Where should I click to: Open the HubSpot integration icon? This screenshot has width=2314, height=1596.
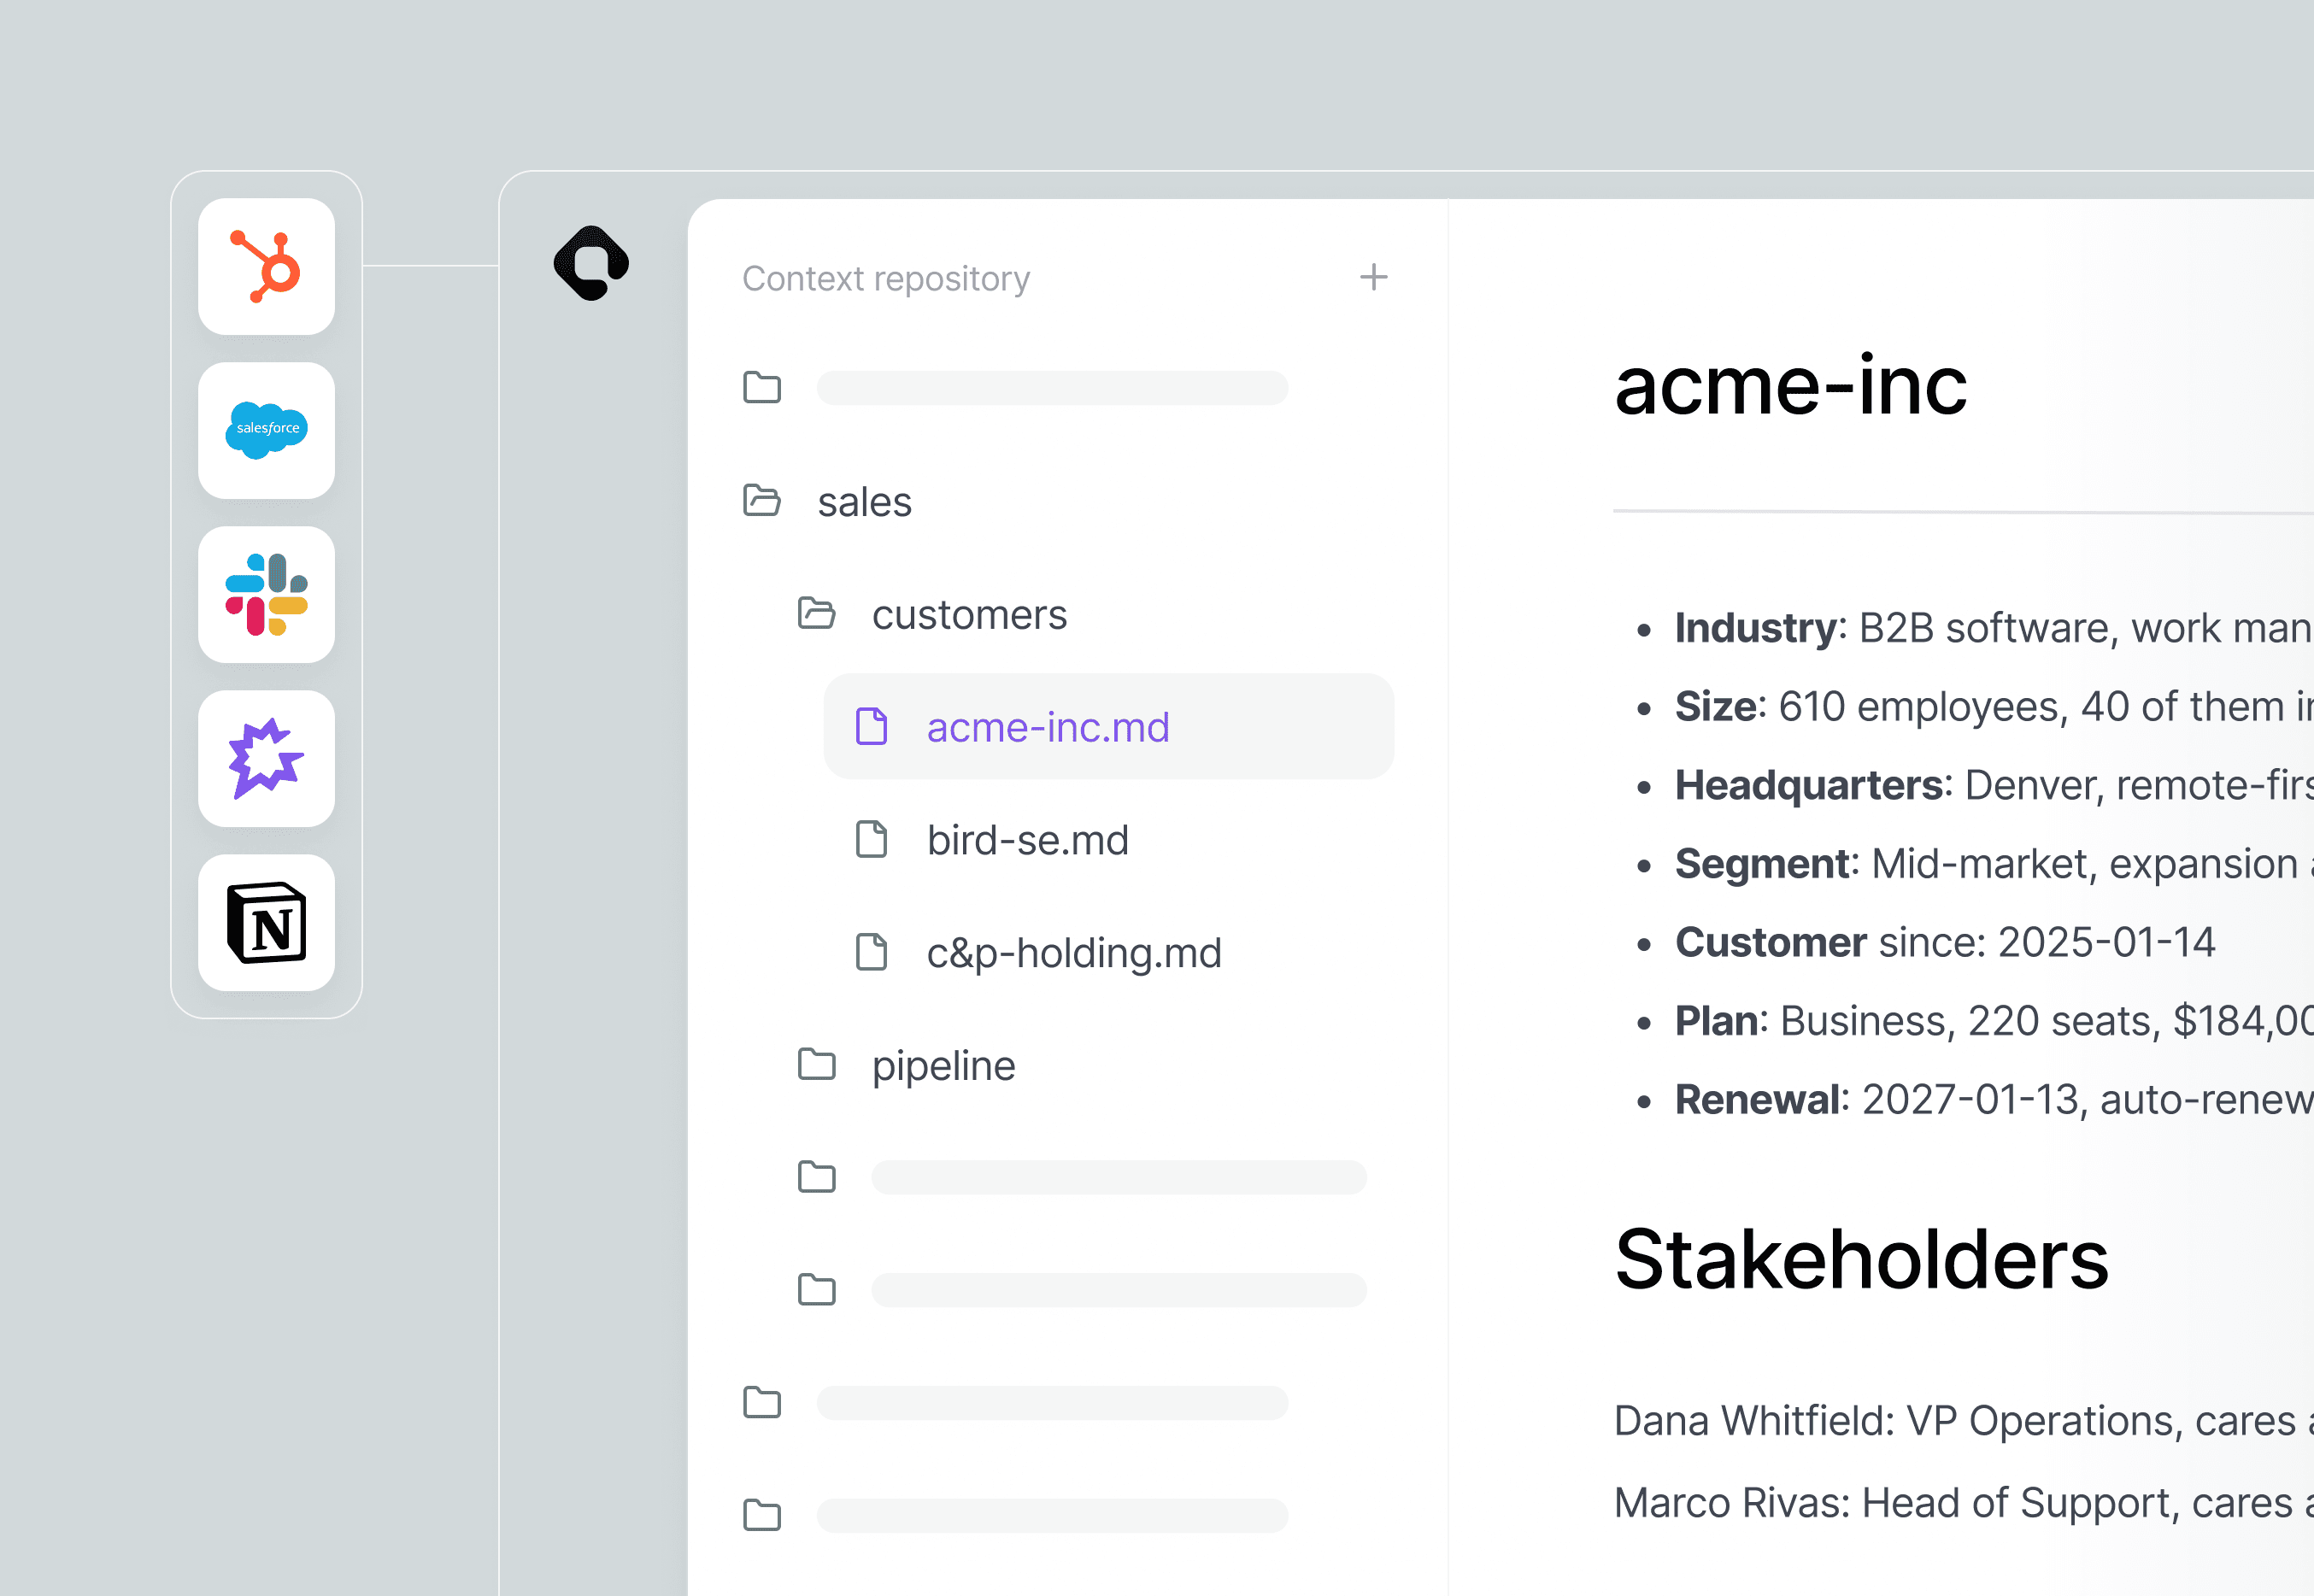266,266
